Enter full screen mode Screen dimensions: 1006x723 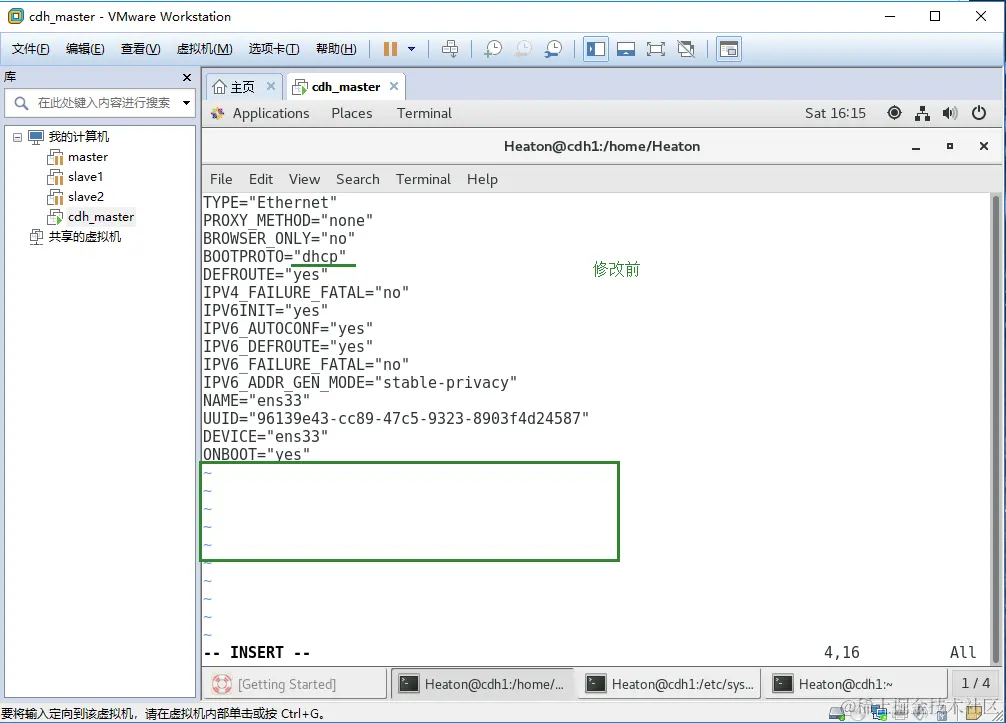[x=656, y=49]
